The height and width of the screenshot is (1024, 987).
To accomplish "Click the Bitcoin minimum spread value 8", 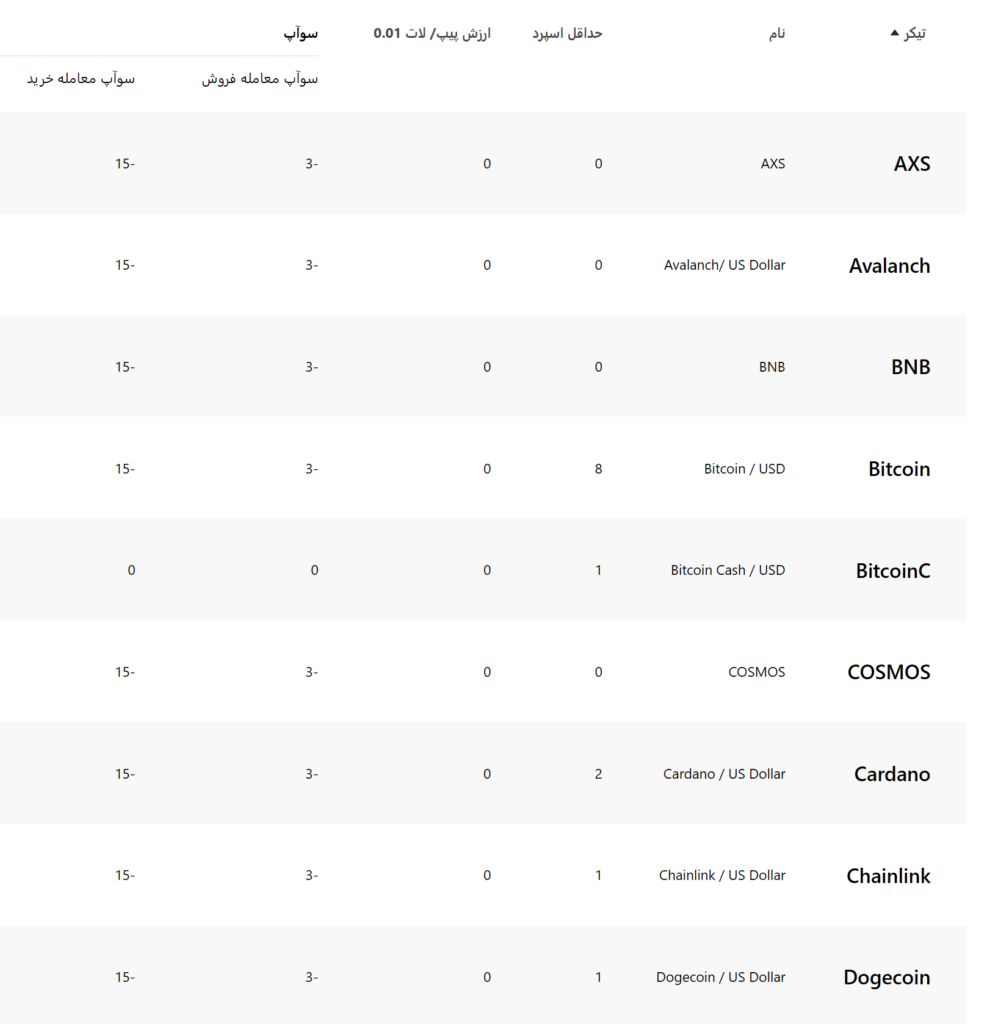I will pos(598,469).
